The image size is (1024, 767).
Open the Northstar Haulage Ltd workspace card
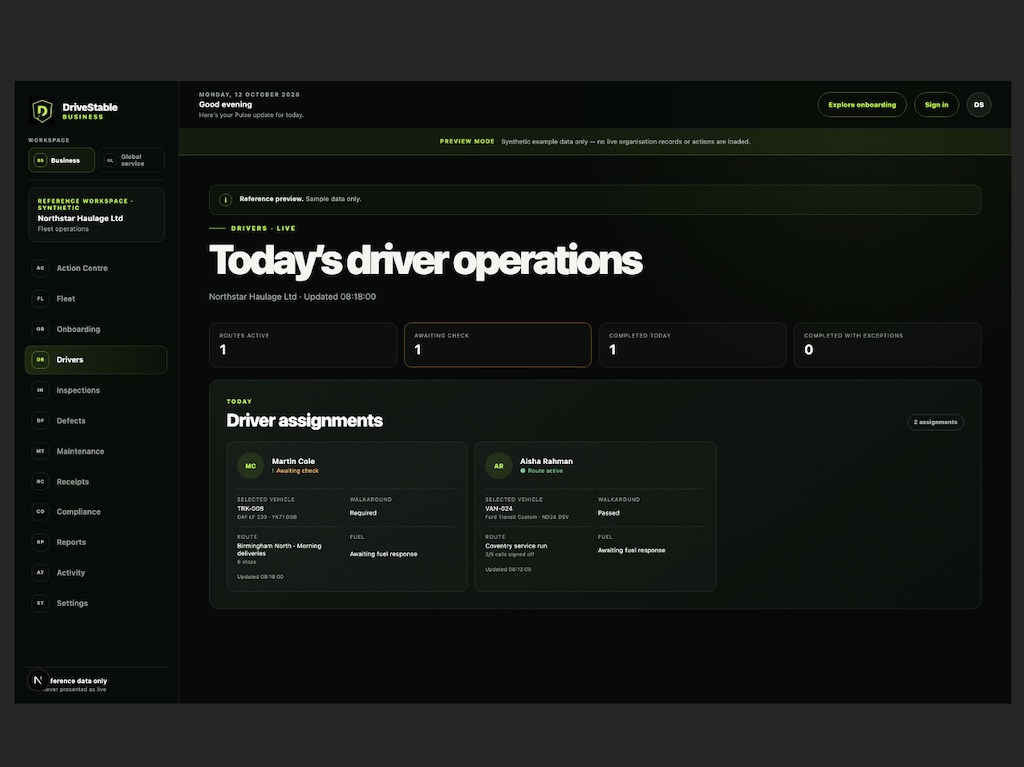pyautogui.click(x=96, y=215)
